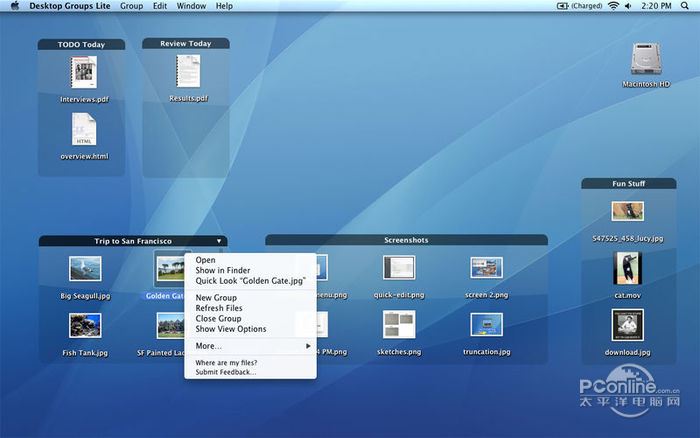
Task: Select the sketches.png thumbnail
Action: (399, 325)
